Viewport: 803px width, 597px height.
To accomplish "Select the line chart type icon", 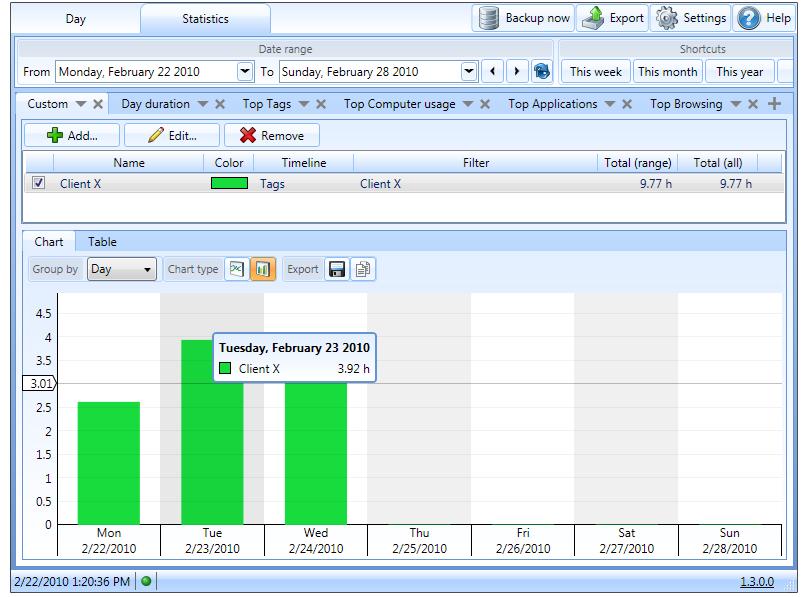I will [237, 269].
